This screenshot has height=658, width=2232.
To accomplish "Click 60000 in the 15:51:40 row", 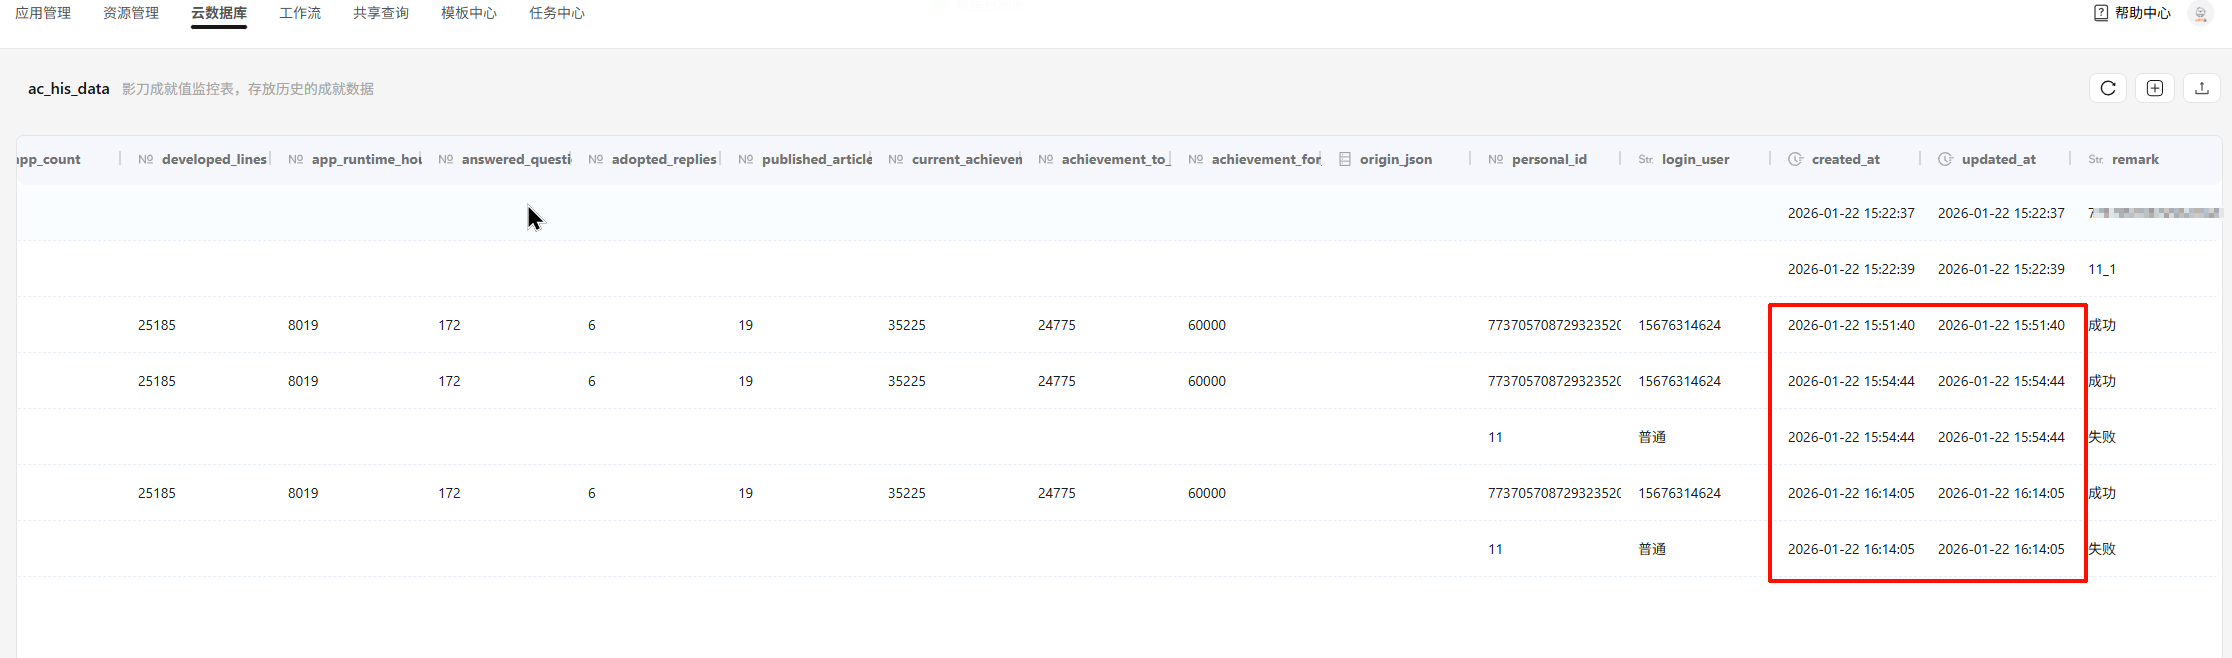I will (x=1207, y=325).
